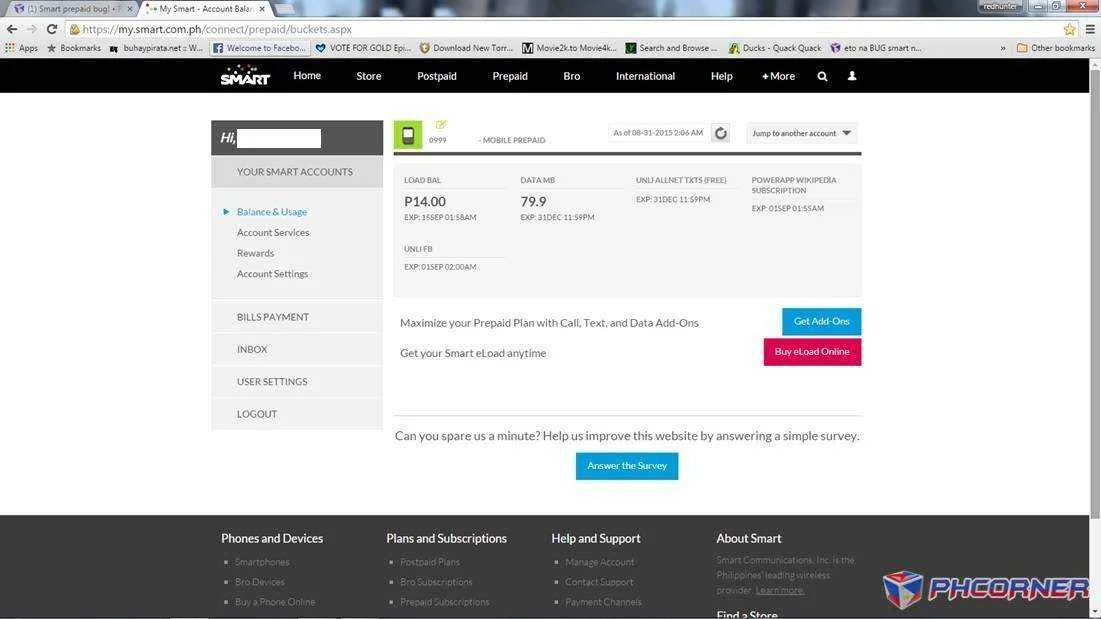Open the Home menu item
This screenshot has height=619, width=1101.
pyautogui.click(x=307, y=76)
